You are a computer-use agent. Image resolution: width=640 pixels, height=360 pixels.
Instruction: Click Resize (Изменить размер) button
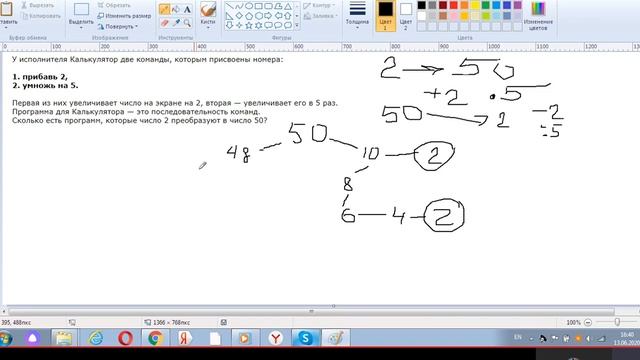click(124, 16)
